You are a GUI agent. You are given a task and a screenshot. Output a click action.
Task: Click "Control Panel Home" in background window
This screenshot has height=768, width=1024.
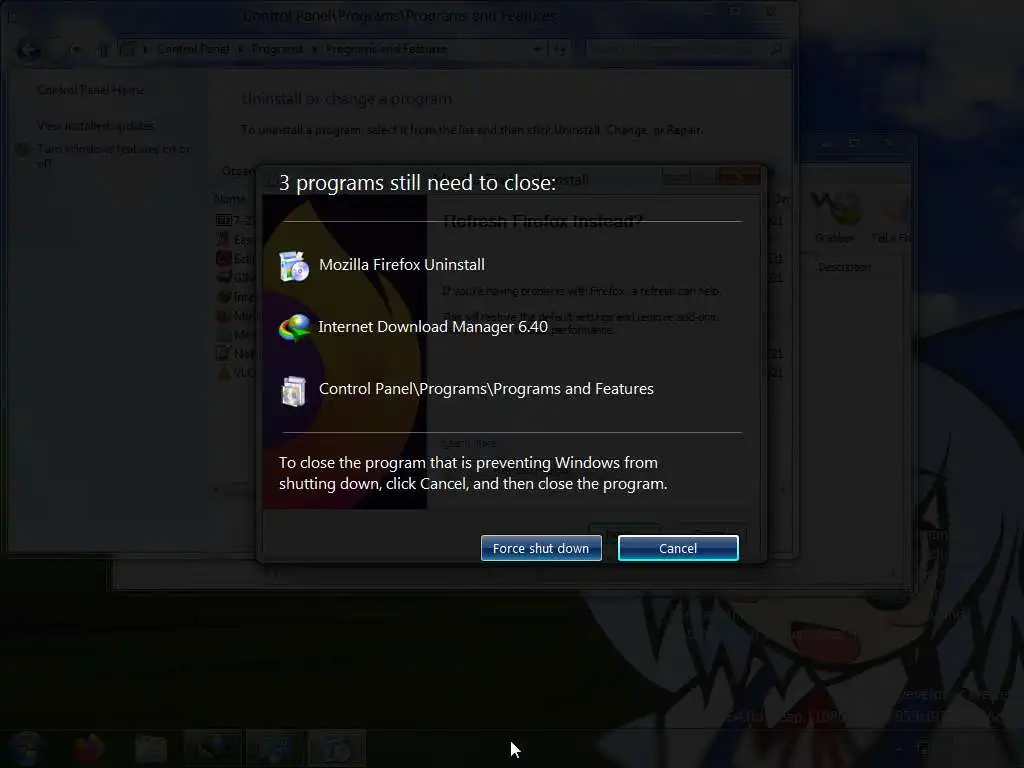(91, 90)
